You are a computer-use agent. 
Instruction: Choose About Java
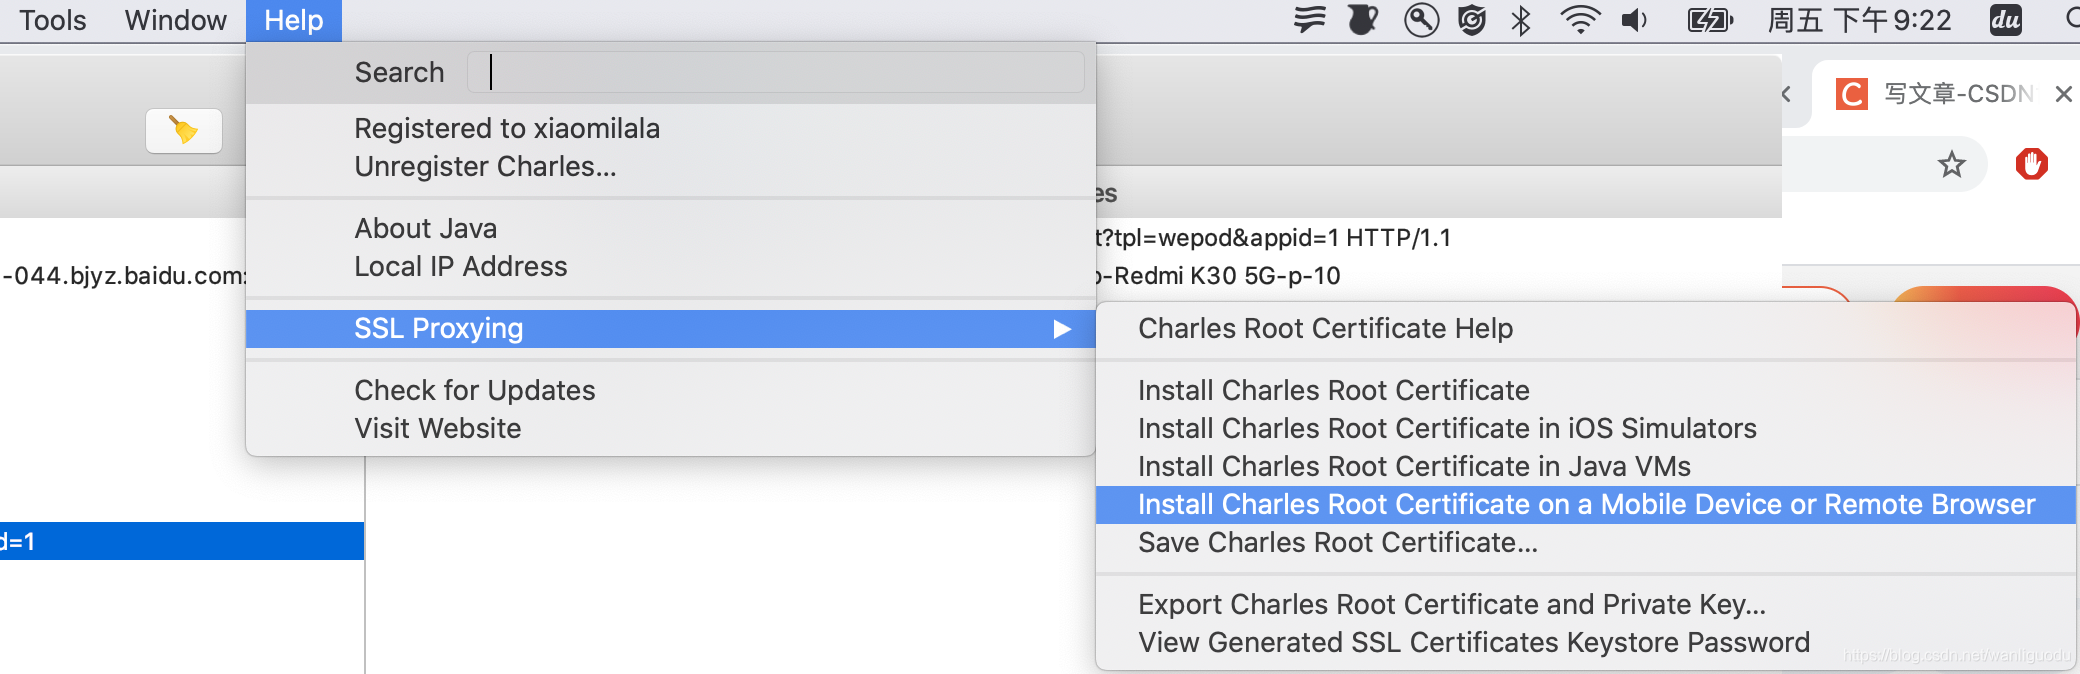(x=671, y=229)
